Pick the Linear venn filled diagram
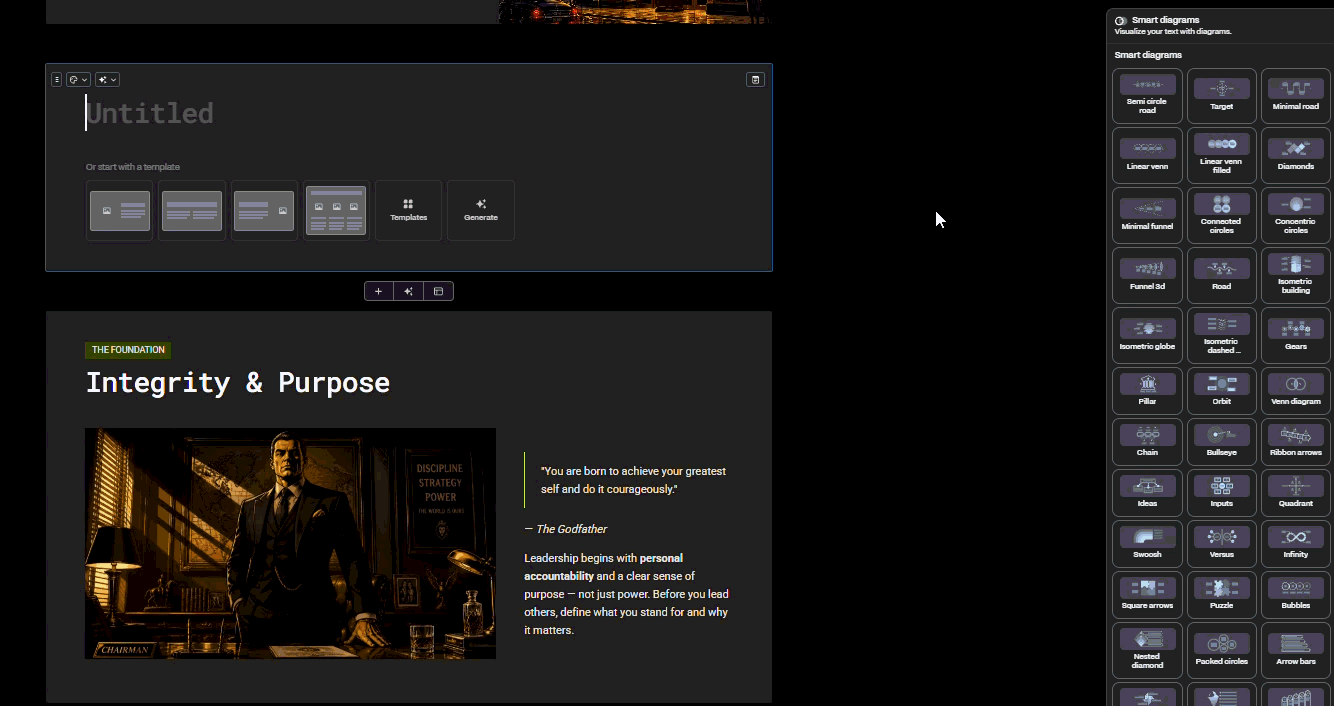 (1221, 156)
